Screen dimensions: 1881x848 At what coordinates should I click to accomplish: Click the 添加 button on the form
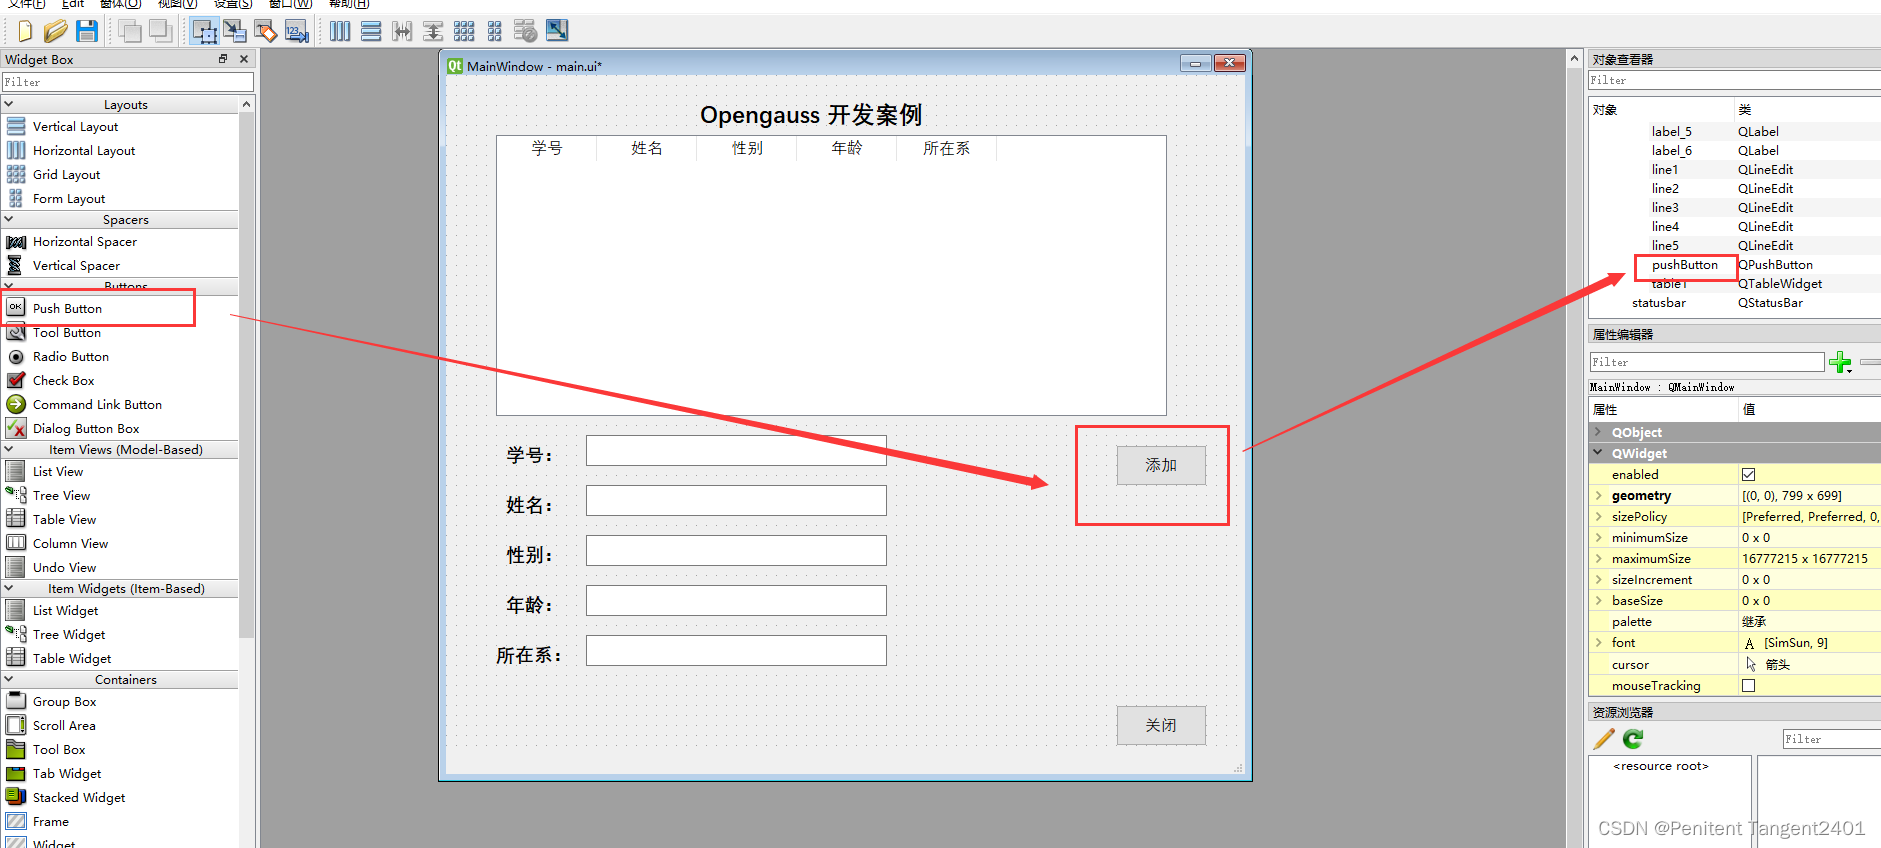point(1161,465)
